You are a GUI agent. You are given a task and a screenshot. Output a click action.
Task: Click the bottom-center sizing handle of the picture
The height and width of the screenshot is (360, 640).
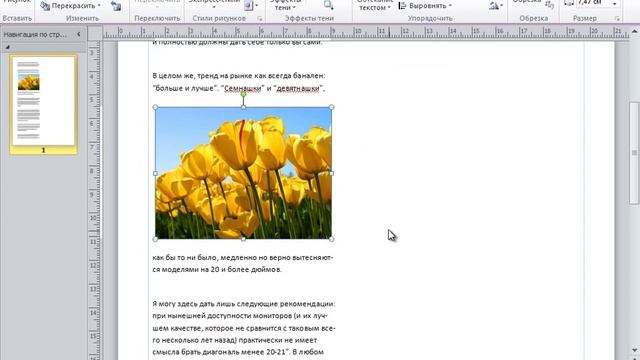pos(243,239)
